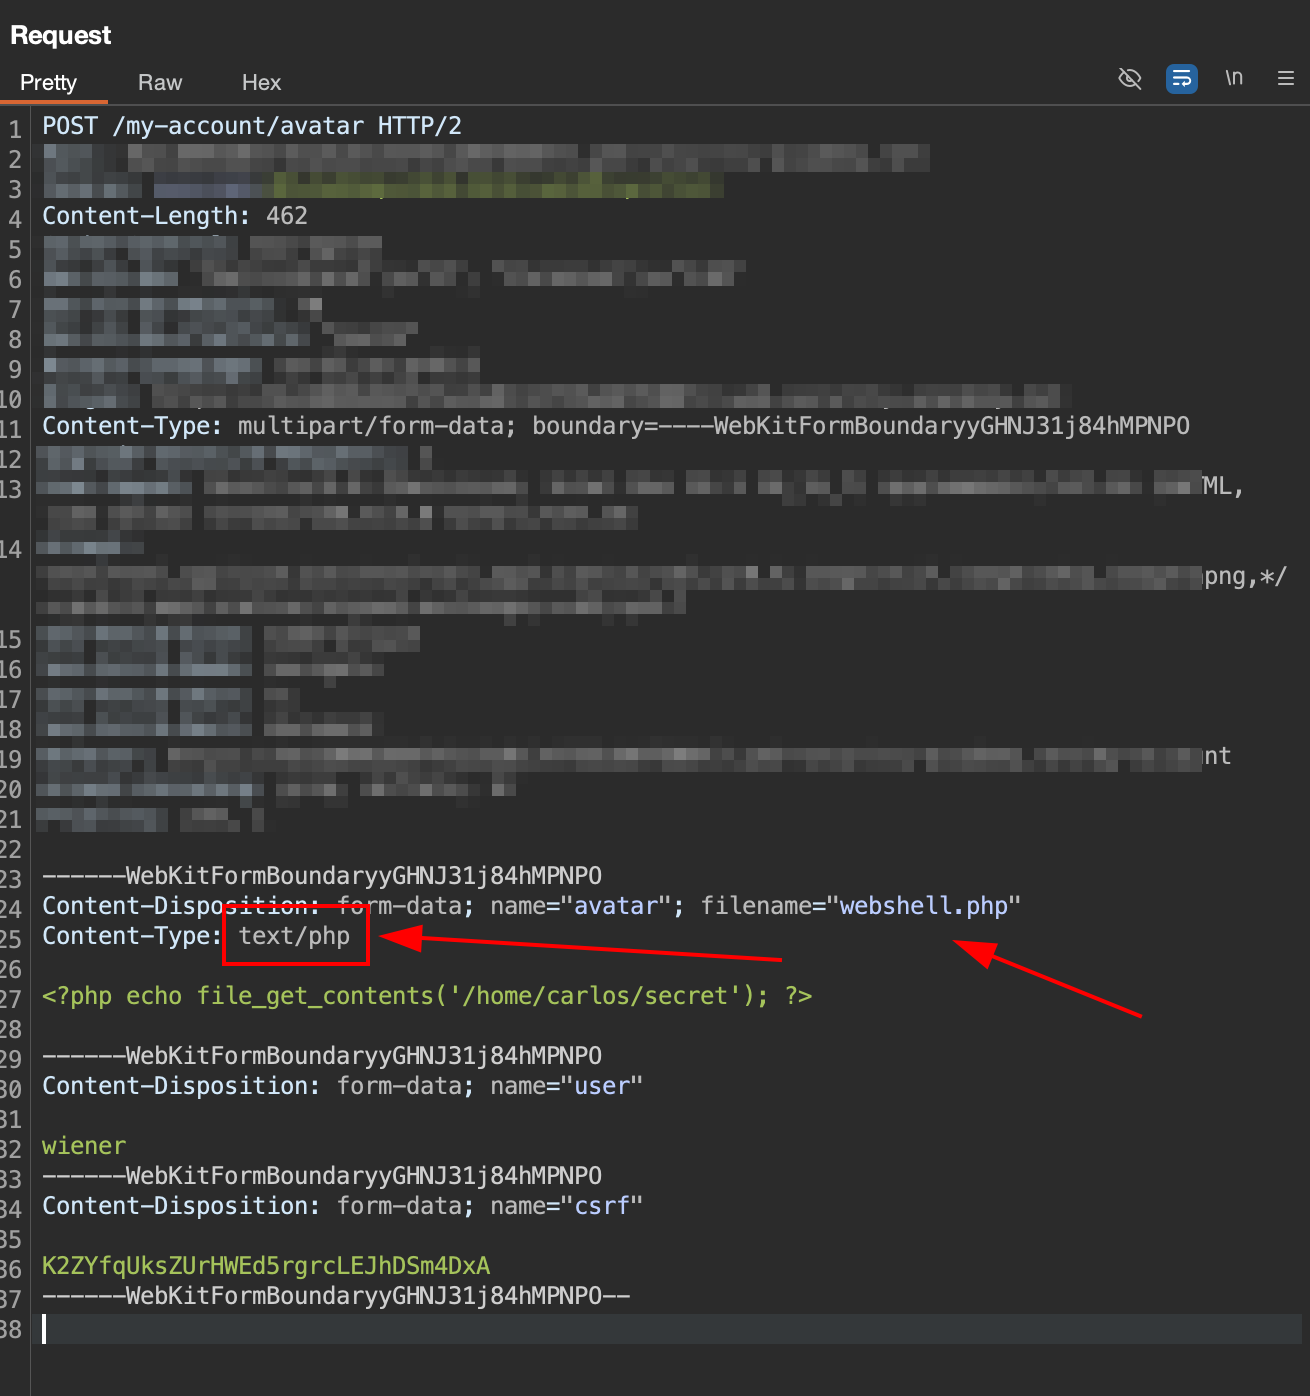Click the wiener username value
1310x1396 pixels.
tap(84, 1146)
